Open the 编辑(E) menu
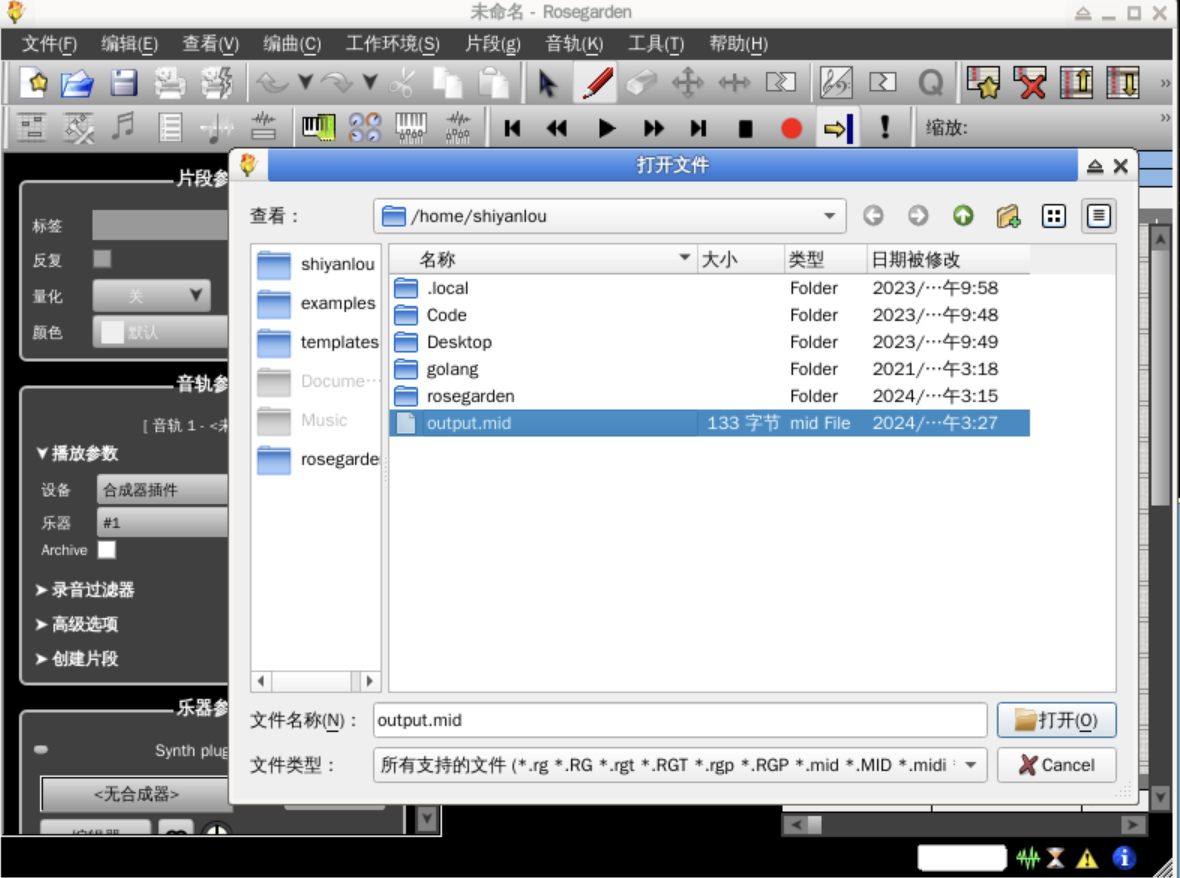Screen dimensions: 1180x878 [x=129, y=44]
